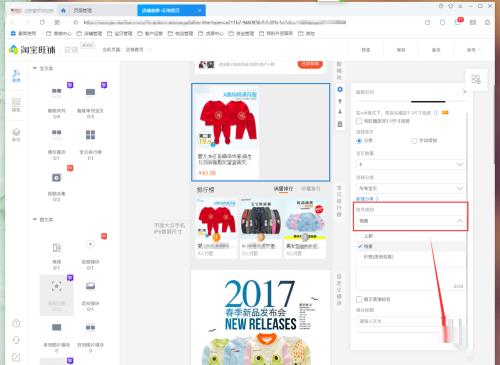The height and width of the screenshot is (365, 500).
Task: Delete the selected module via trash icon
Action: (x=340, y=124)
